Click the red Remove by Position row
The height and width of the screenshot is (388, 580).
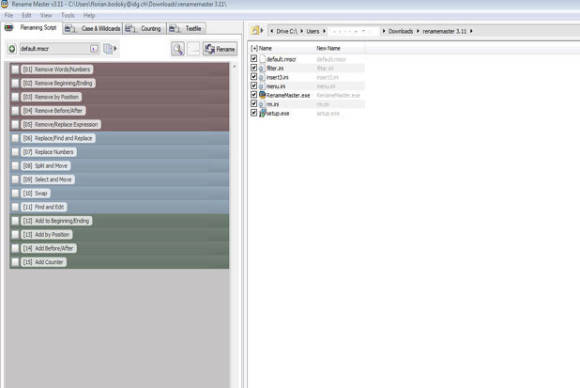click(x=119, y=97)
